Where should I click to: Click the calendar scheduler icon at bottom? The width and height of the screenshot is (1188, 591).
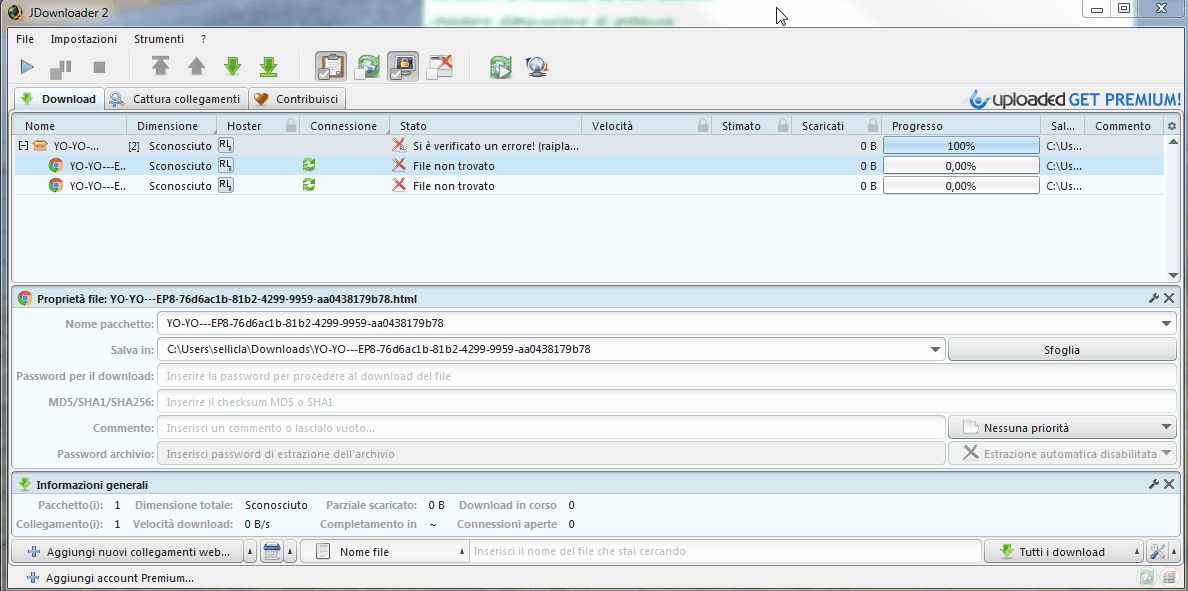[272, 552]
